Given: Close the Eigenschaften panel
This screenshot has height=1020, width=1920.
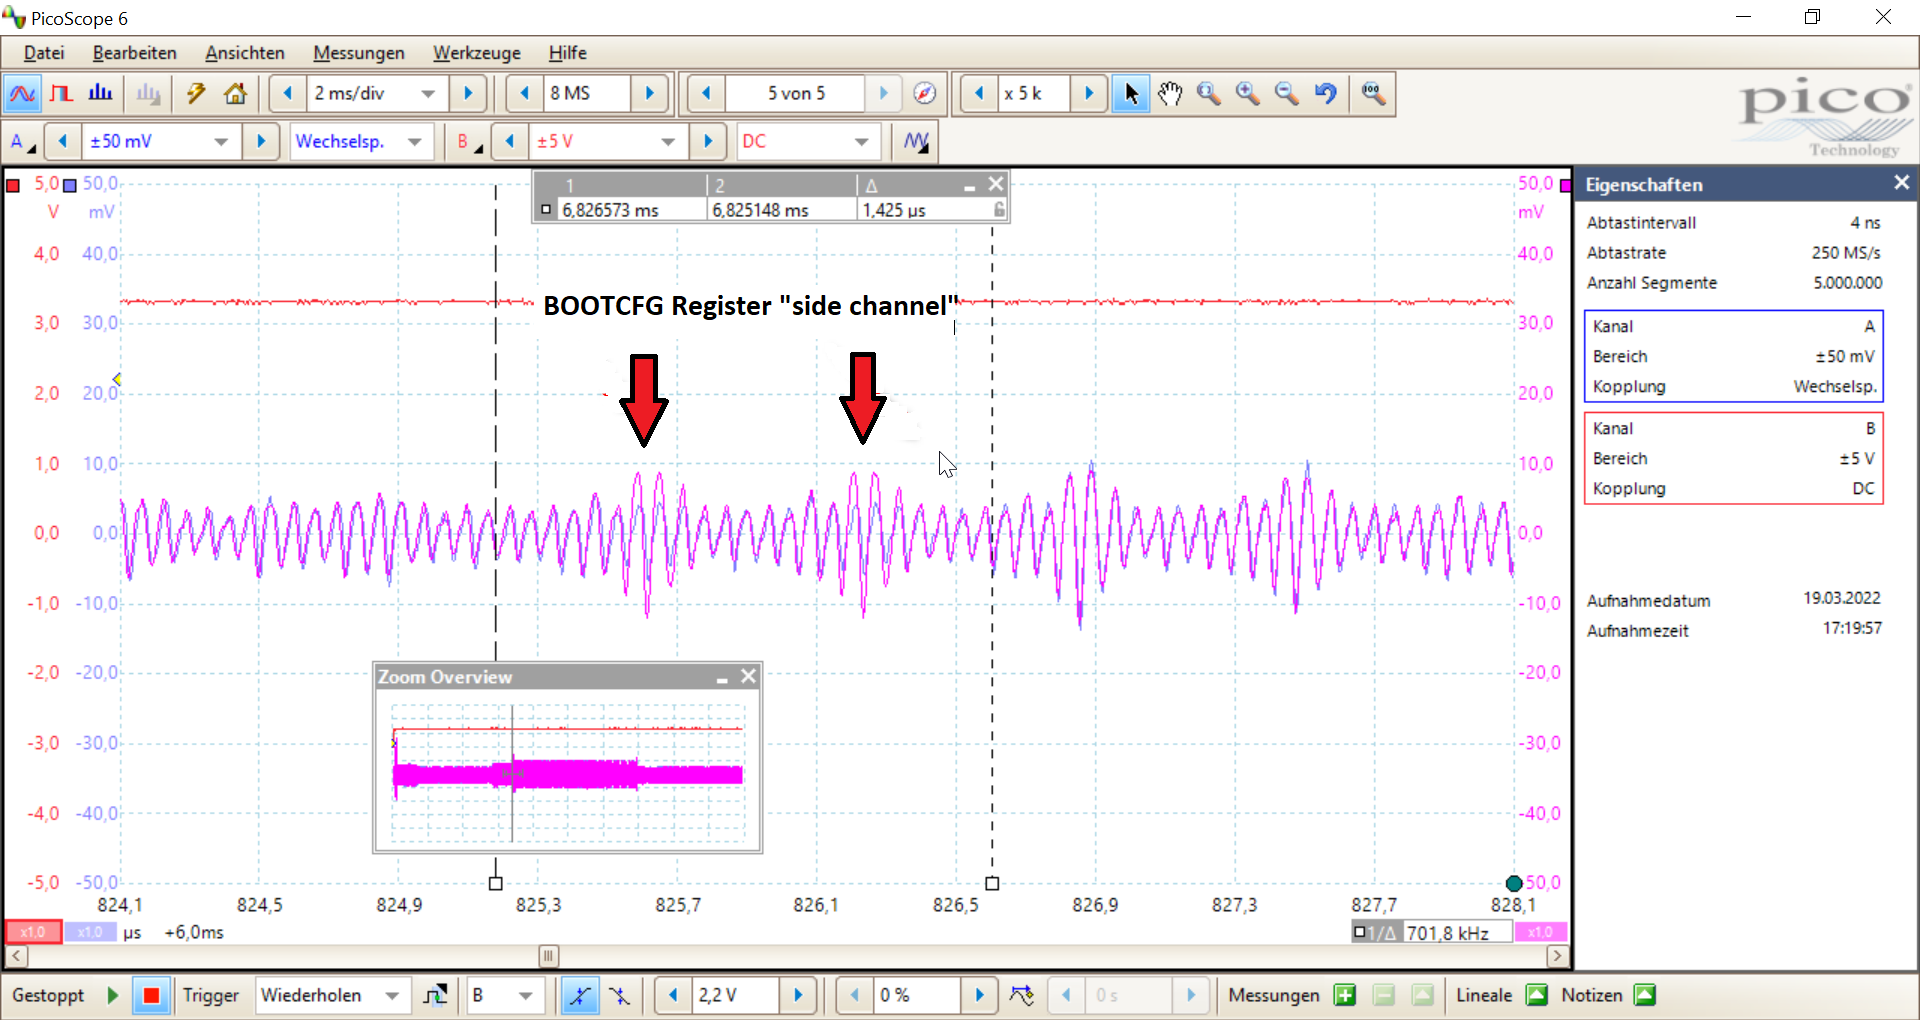Looking at the screenshot, I should pyautogui.click(x=1901, y=183).
